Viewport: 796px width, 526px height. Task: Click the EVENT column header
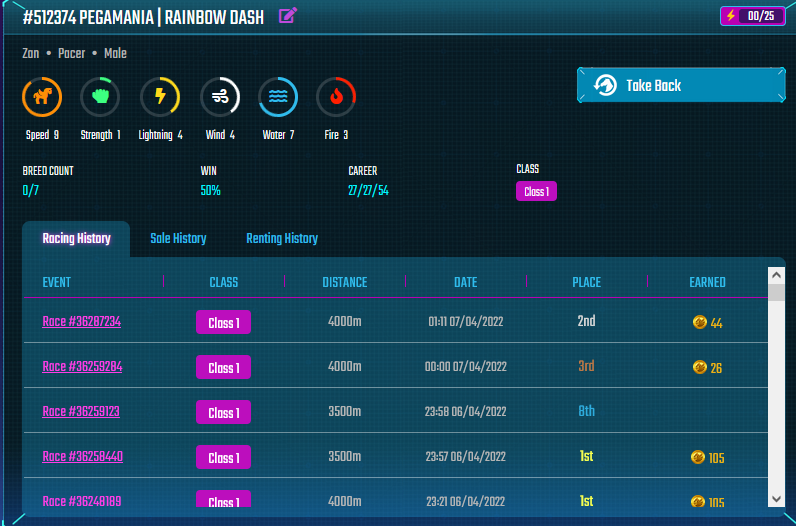(x=56, y=282)
